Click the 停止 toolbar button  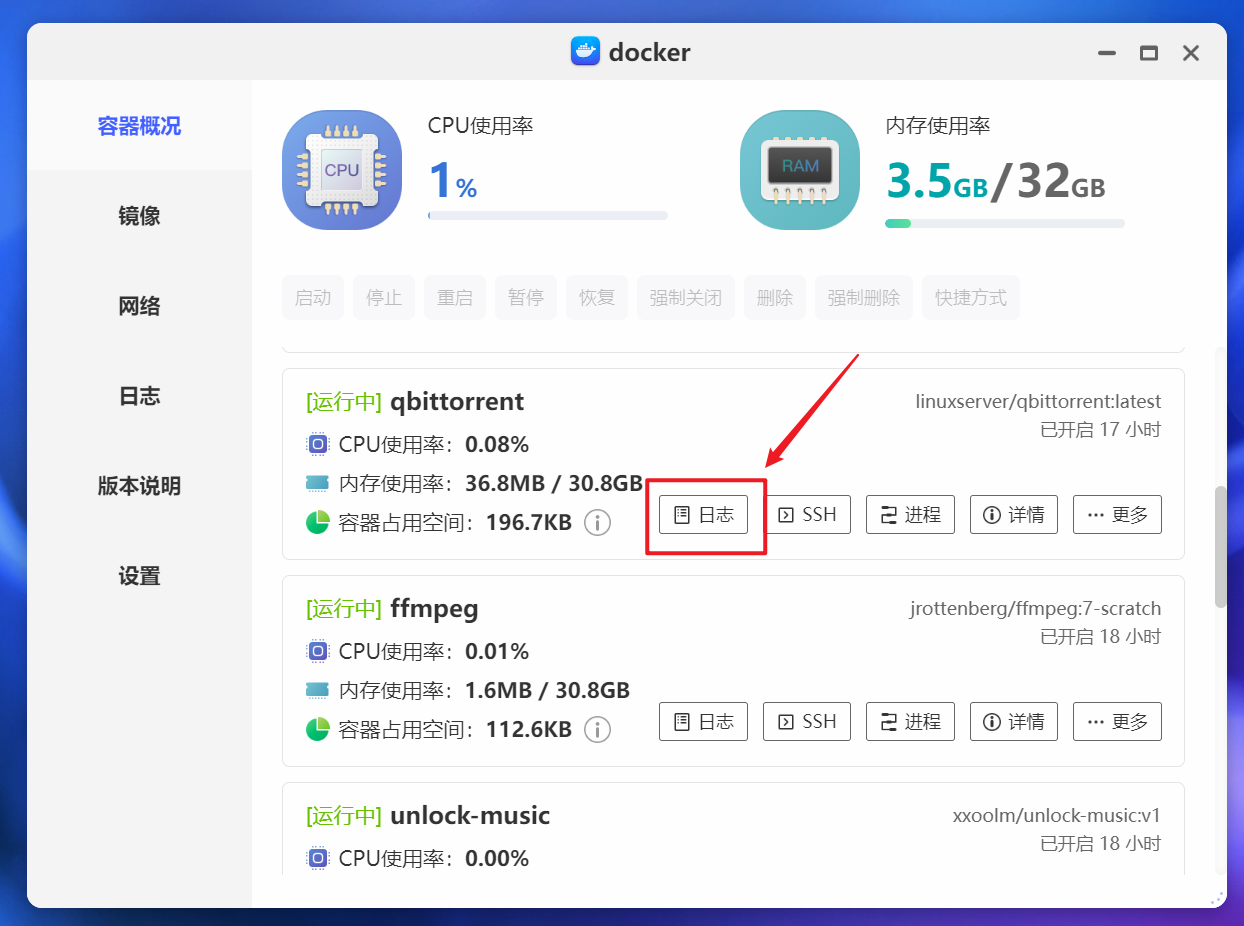[x=384, y=298]
